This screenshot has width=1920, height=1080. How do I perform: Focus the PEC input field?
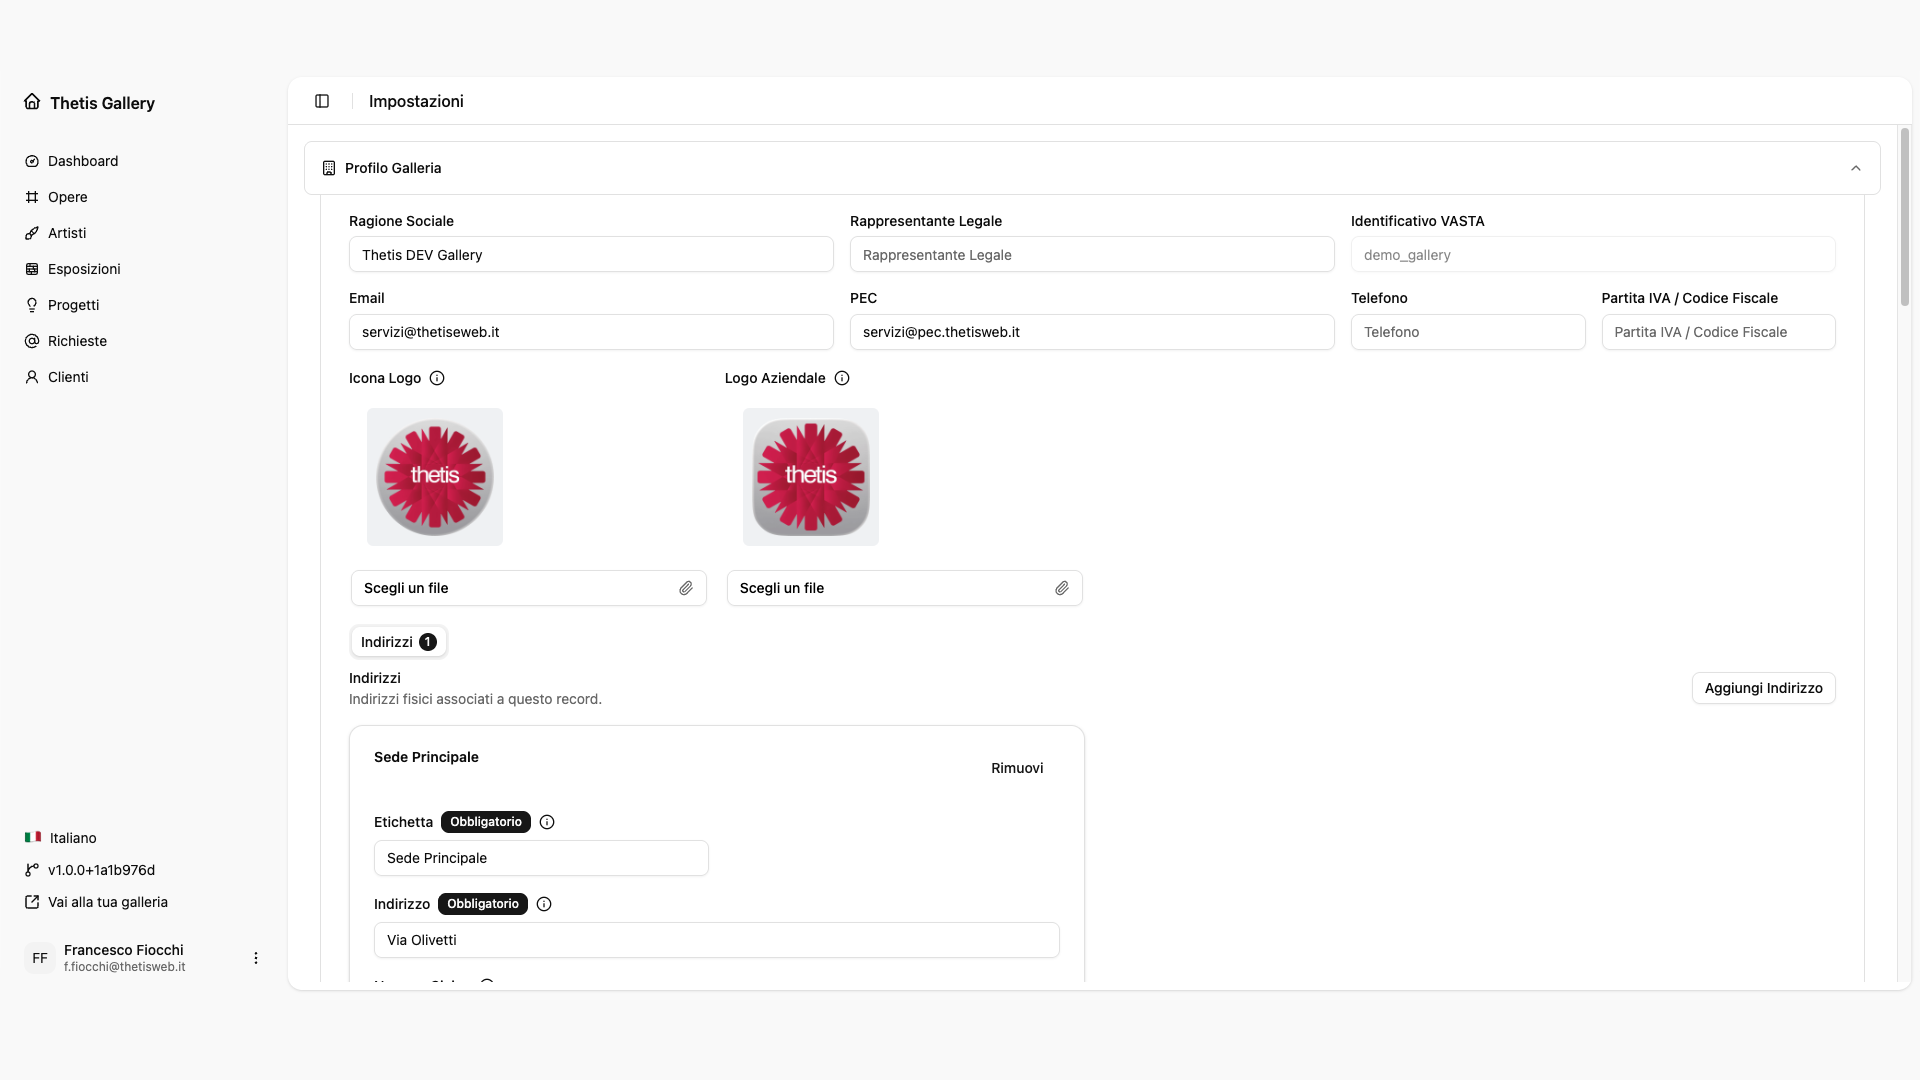(1092, 332)
